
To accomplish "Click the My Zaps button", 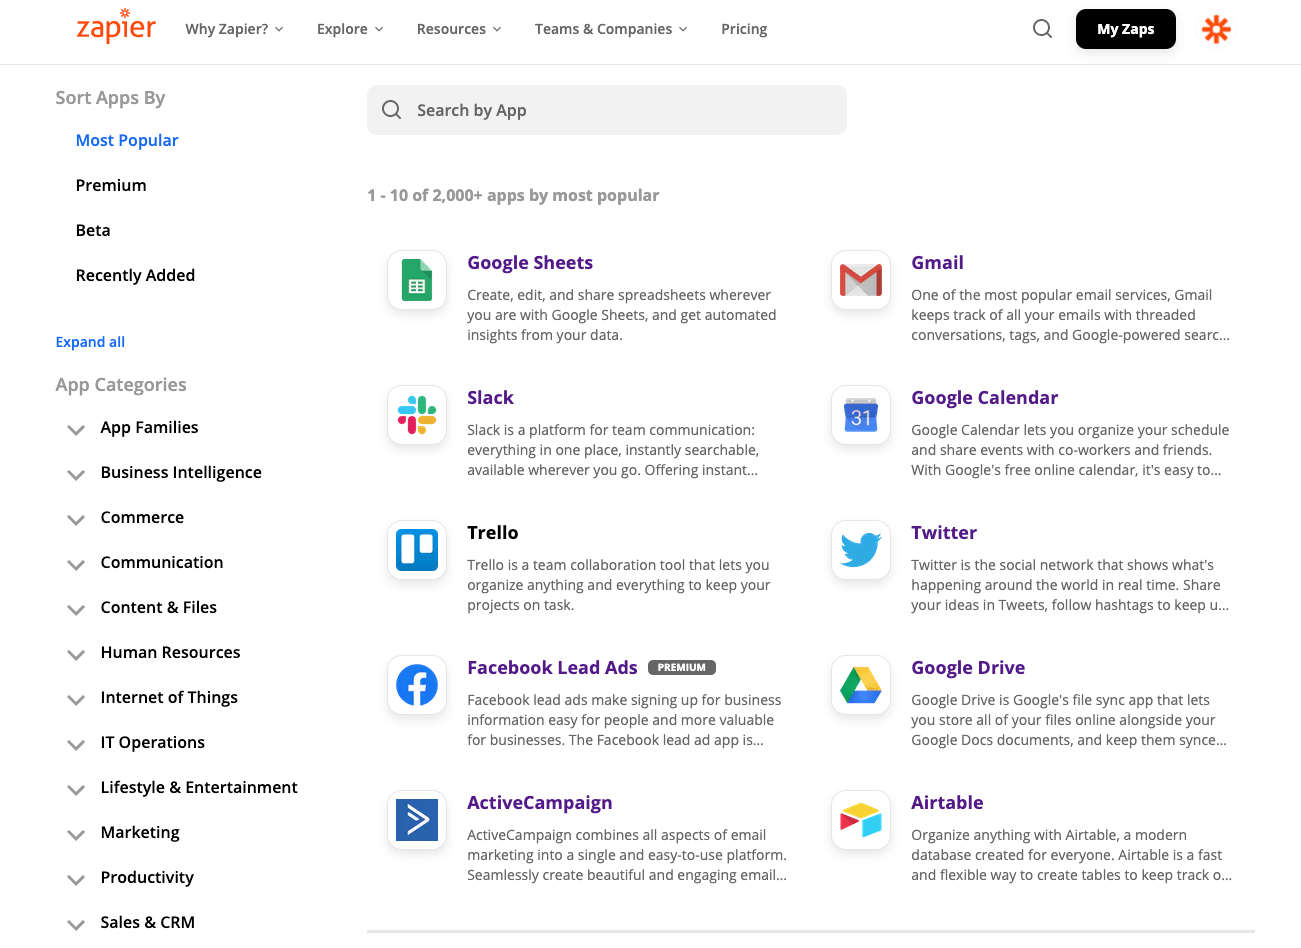I will 1125,29.
